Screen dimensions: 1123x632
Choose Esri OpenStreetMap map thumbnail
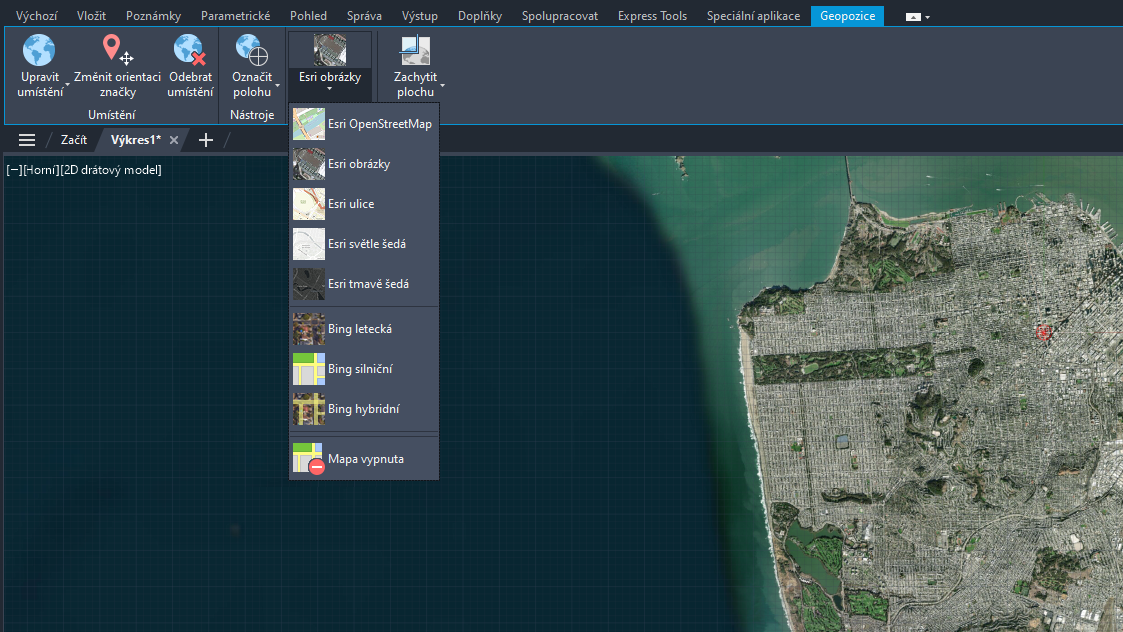tap(309, 124)
